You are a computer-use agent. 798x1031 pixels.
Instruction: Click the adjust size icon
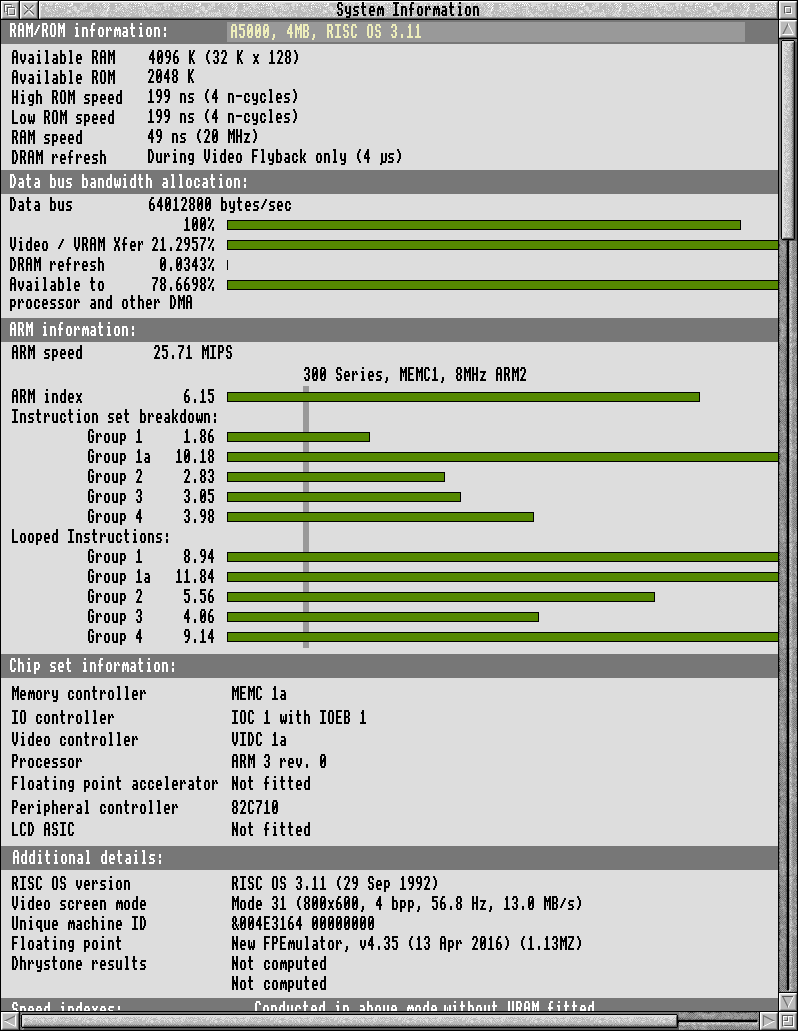point(787,1020)
